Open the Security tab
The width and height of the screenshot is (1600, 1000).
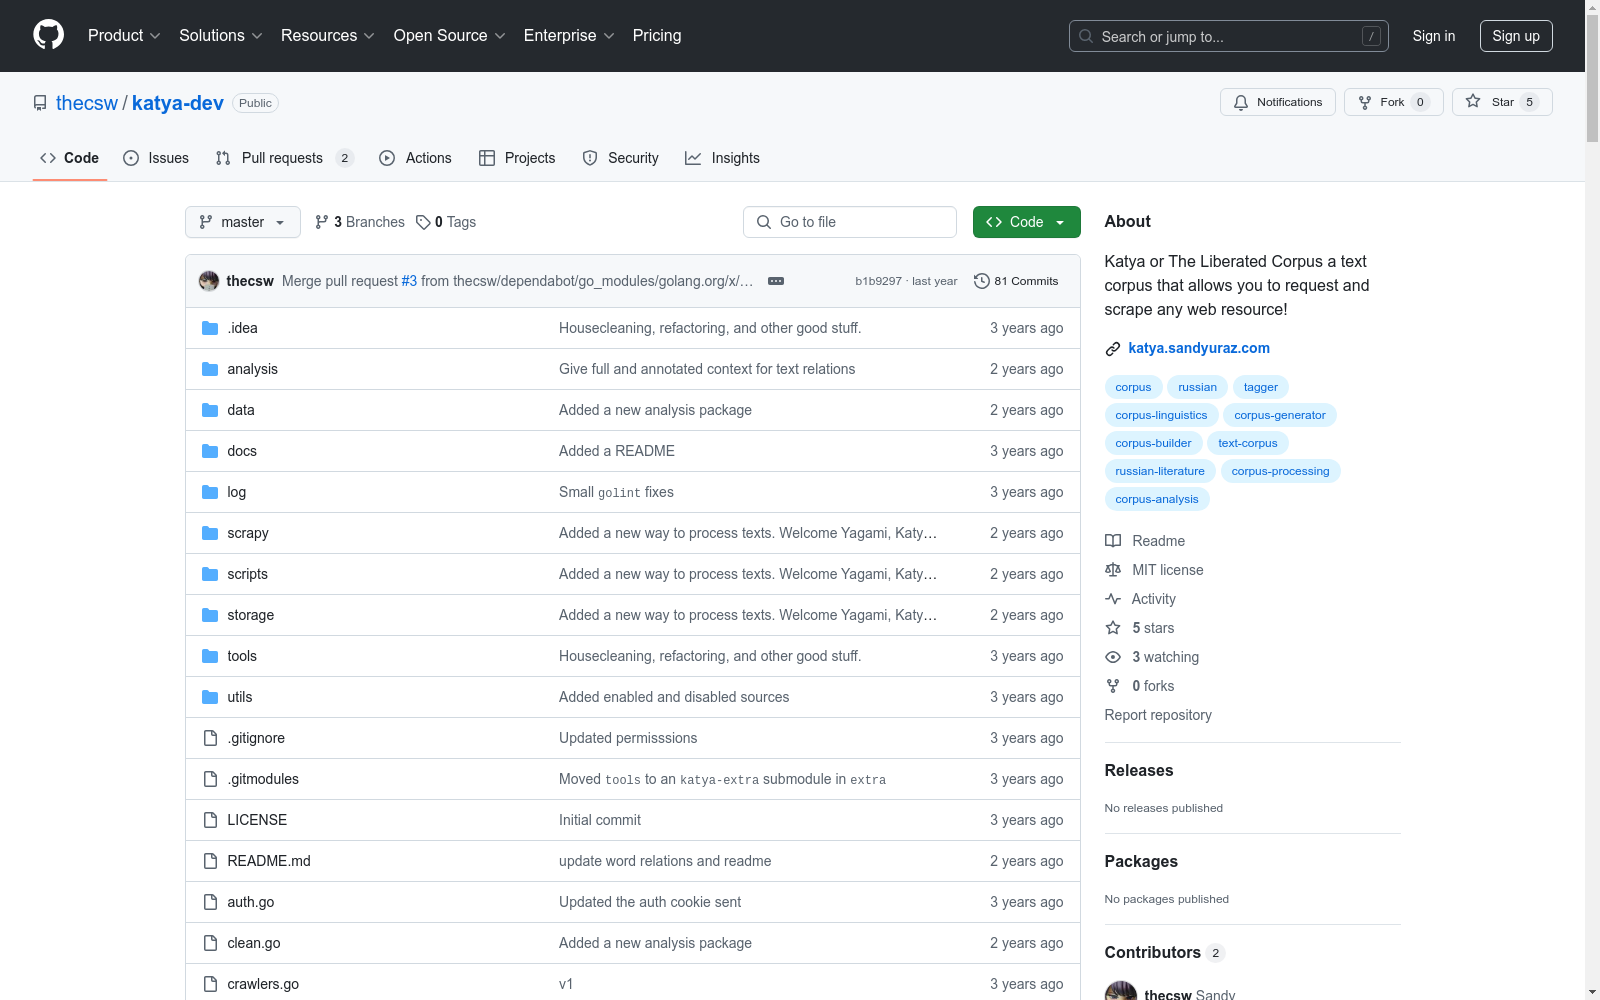(x=621, y=158)
